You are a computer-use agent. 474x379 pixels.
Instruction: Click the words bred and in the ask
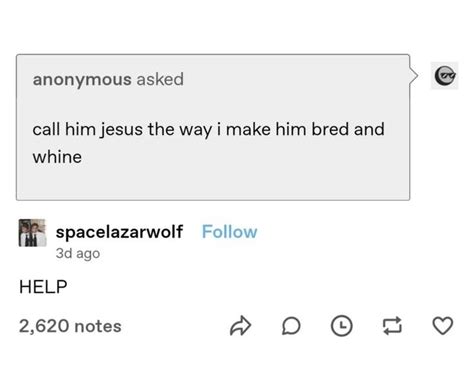pyautogui.click(x=348, y=129)
